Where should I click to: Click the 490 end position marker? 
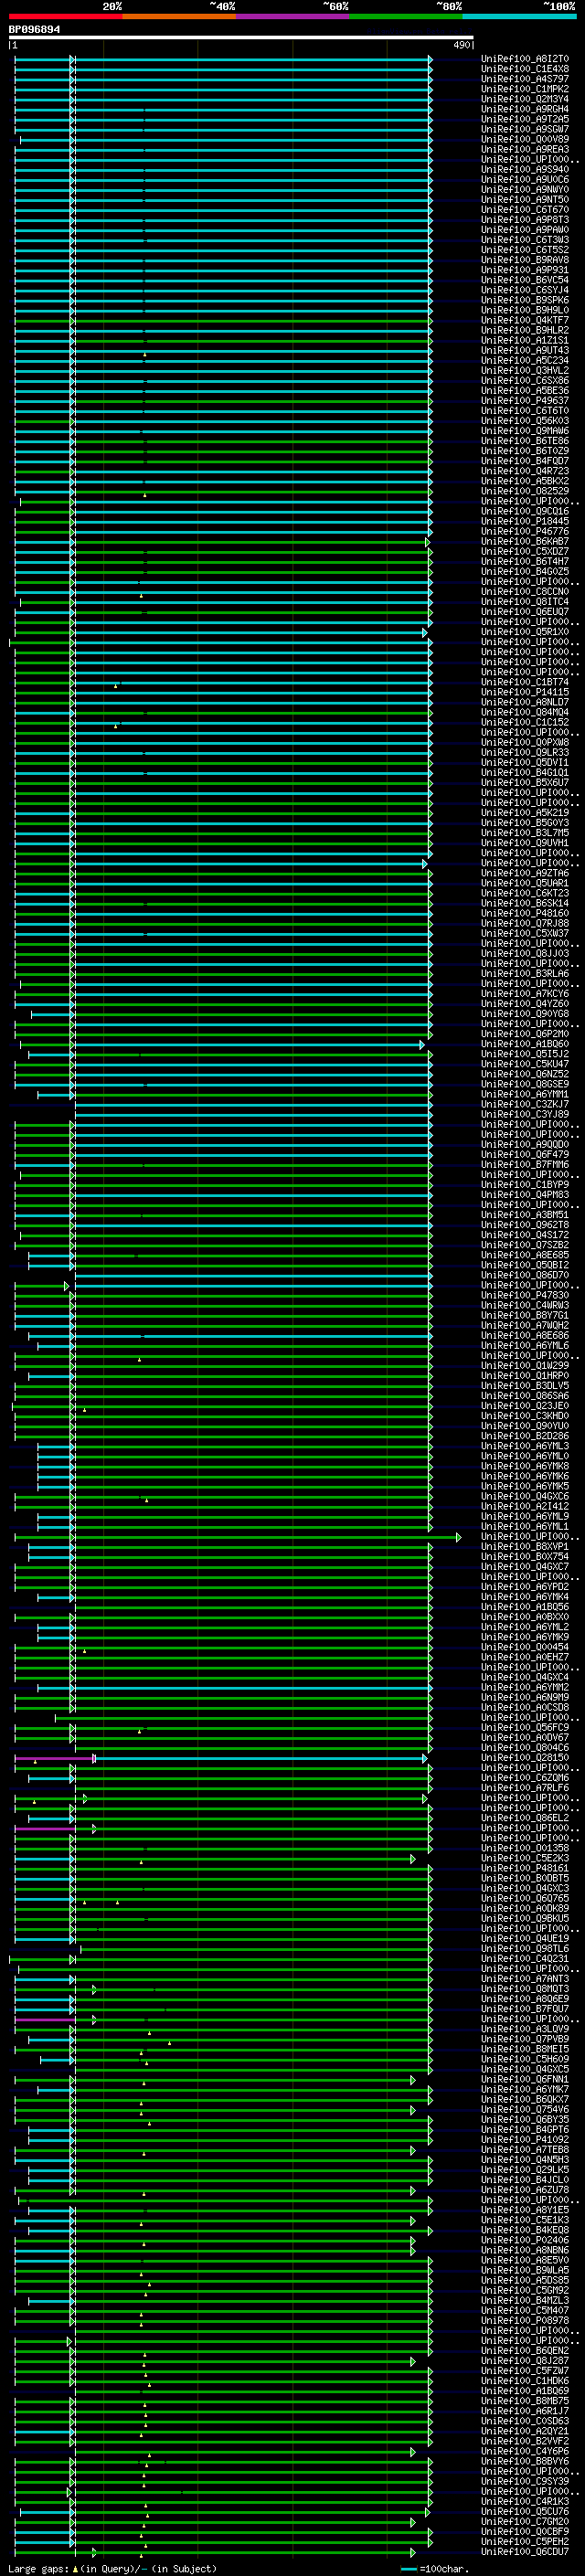462,45
